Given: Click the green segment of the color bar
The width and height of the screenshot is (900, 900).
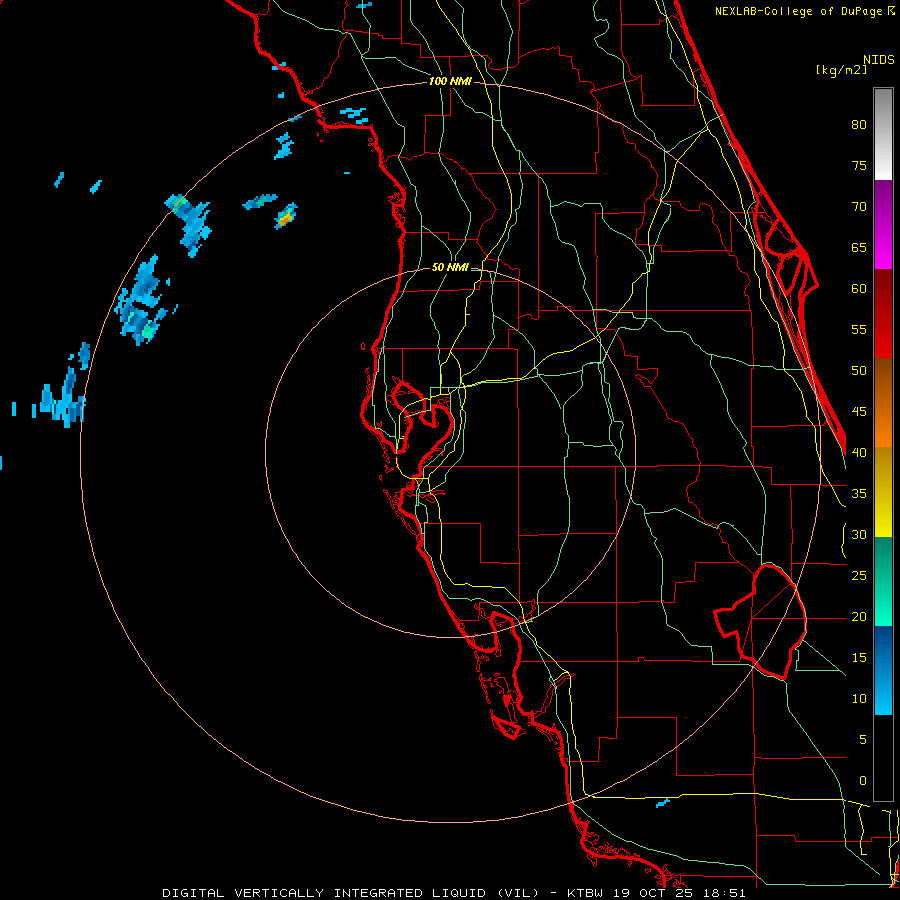Looking at the screenshot, I should 883,581.
